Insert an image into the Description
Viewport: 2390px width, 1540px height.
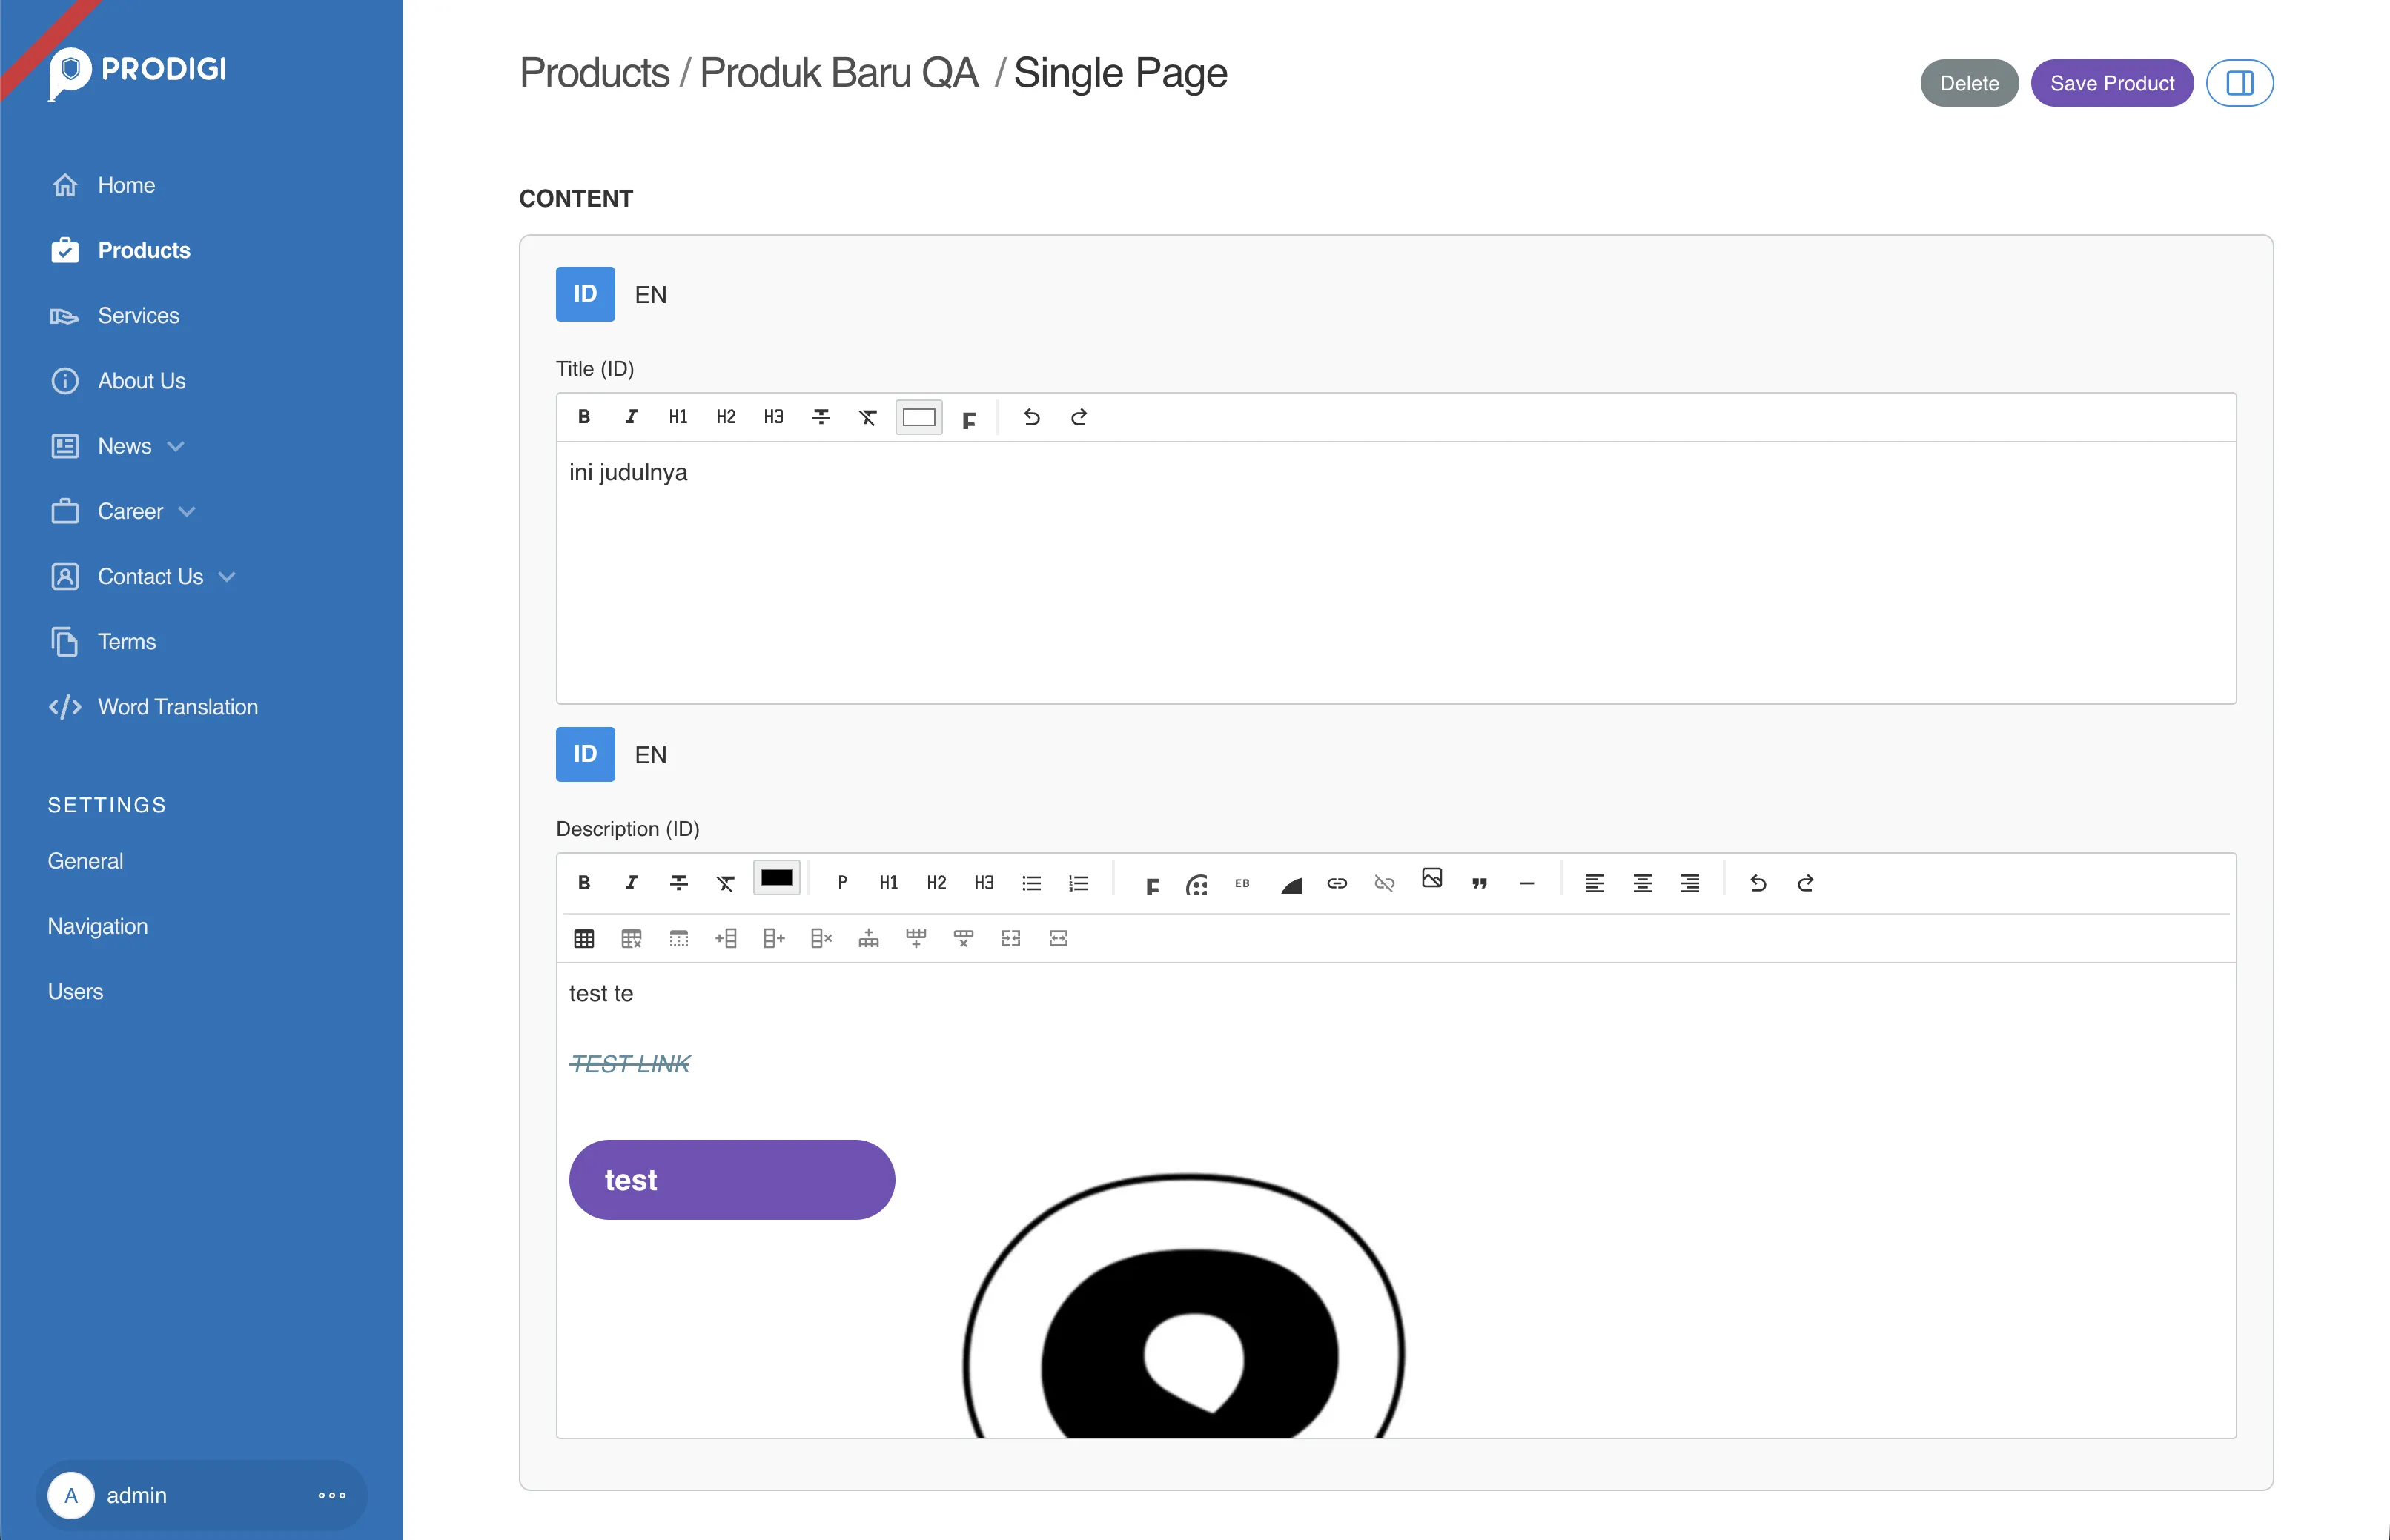[x=1432, y=879]
